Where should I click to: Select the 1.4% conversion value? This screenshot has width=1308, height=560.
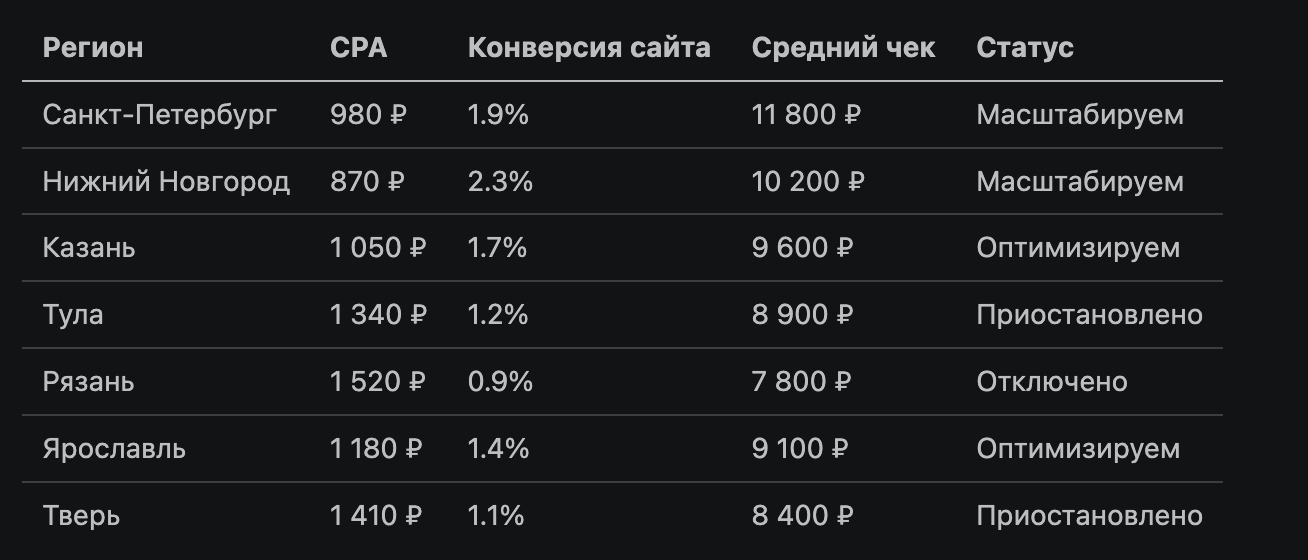click(498, 449)
